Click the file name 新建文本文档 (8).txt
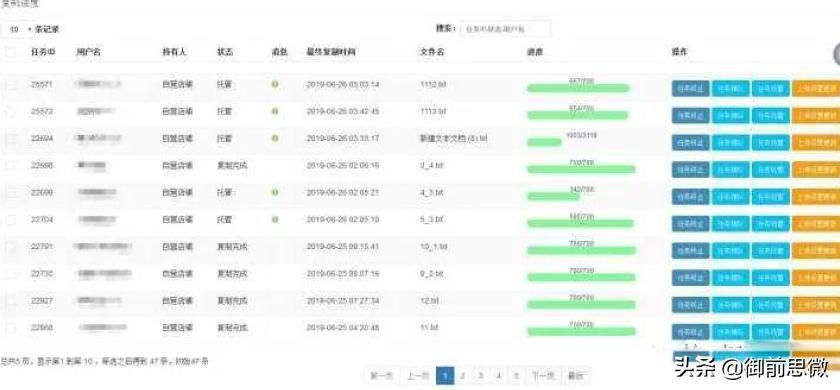The image size is (840, 390). (453, 138)
